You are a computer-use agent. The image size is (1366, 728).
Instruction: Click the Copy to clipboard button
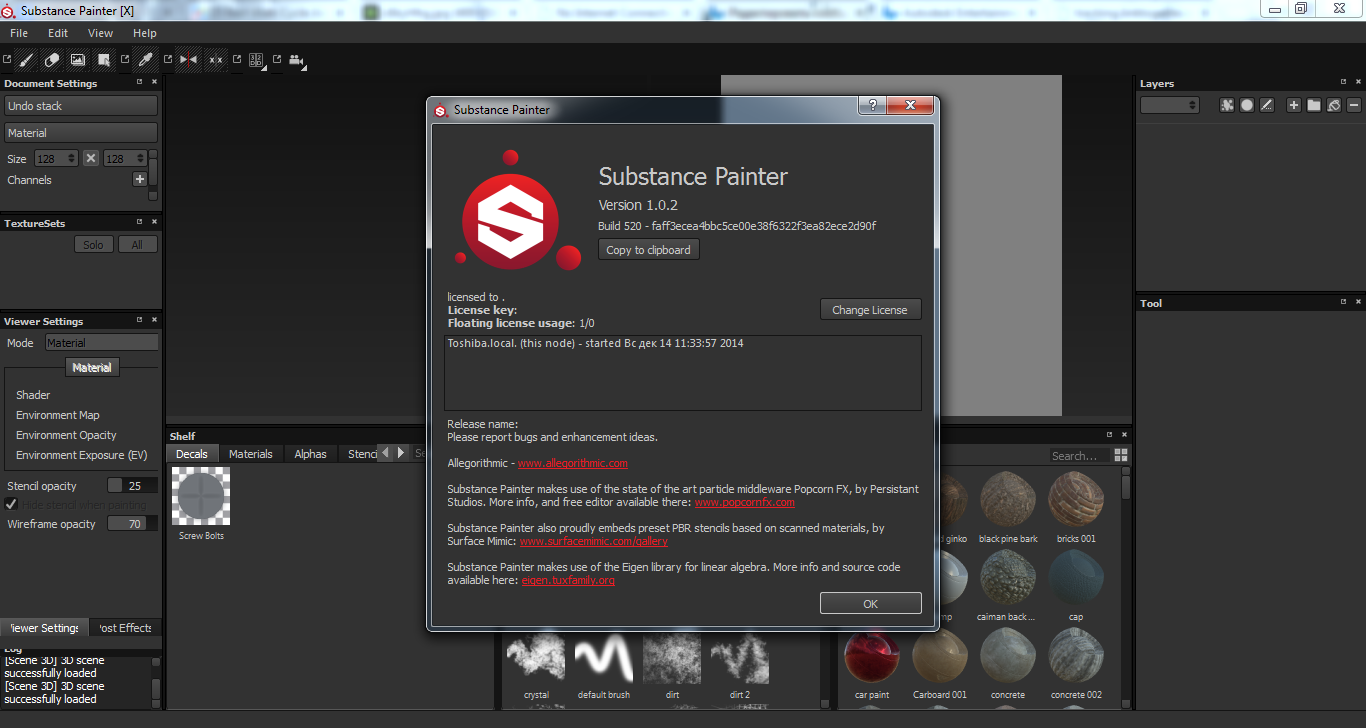(648, 250)
